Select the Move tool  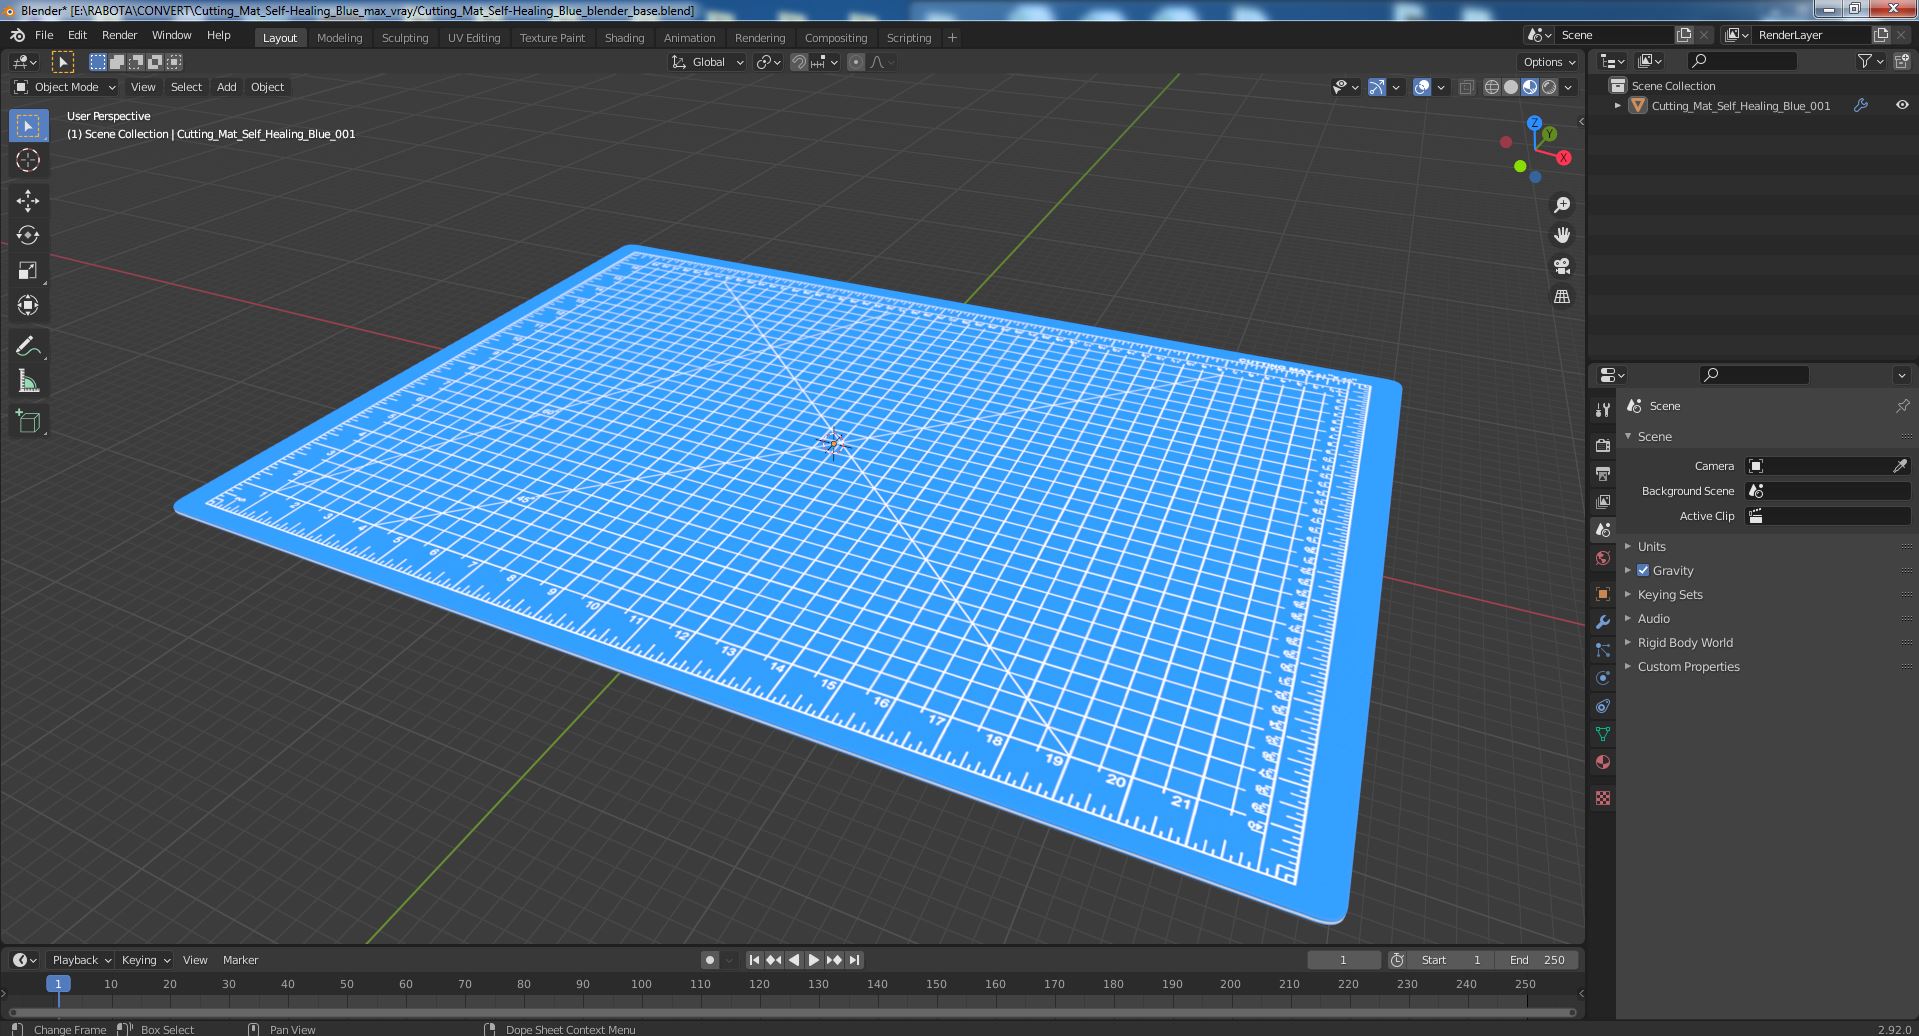(x=28, y=201)
